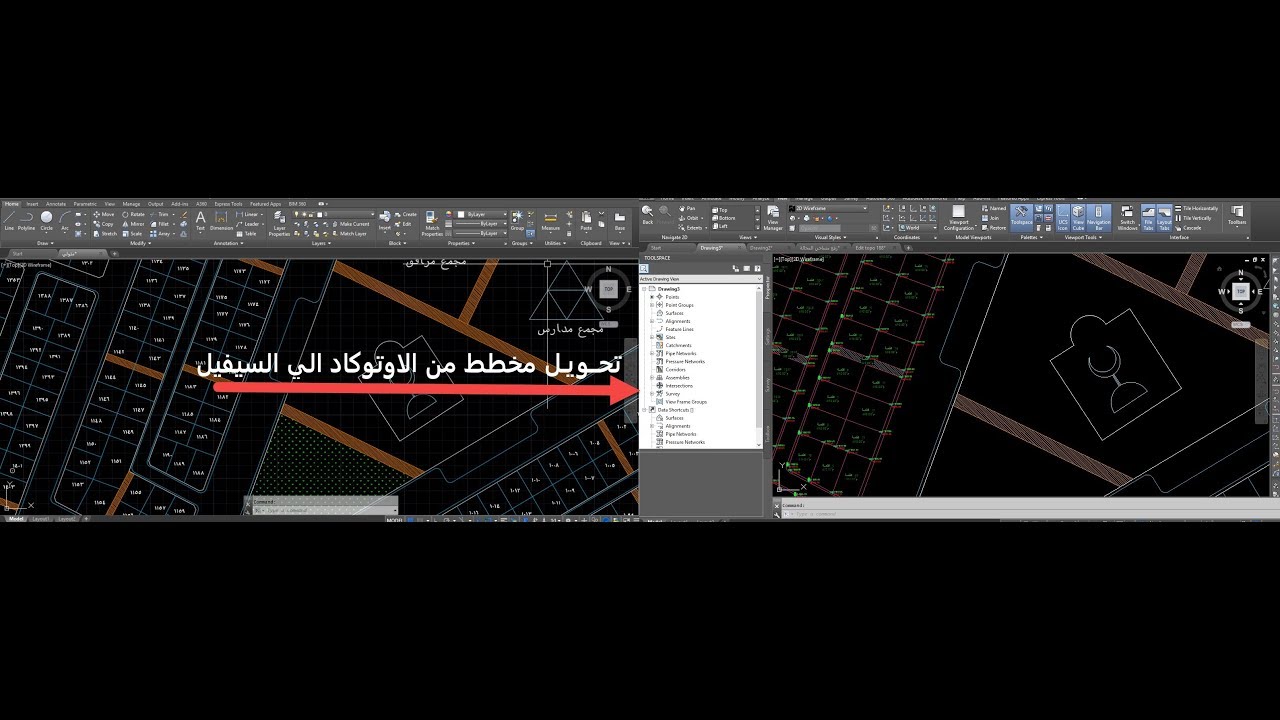Image resolution: width=1280 pixels, height=720 pixels.
Task: Expand the Point Groups node
Action: click(652, 305)
